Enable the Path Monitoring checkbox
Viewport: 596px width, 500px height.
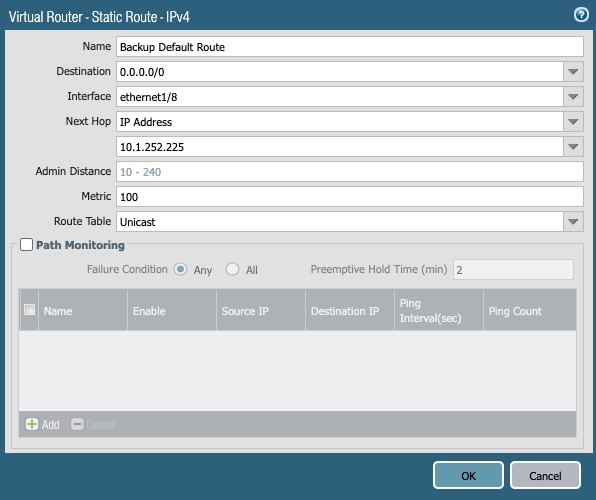(26, 244)
